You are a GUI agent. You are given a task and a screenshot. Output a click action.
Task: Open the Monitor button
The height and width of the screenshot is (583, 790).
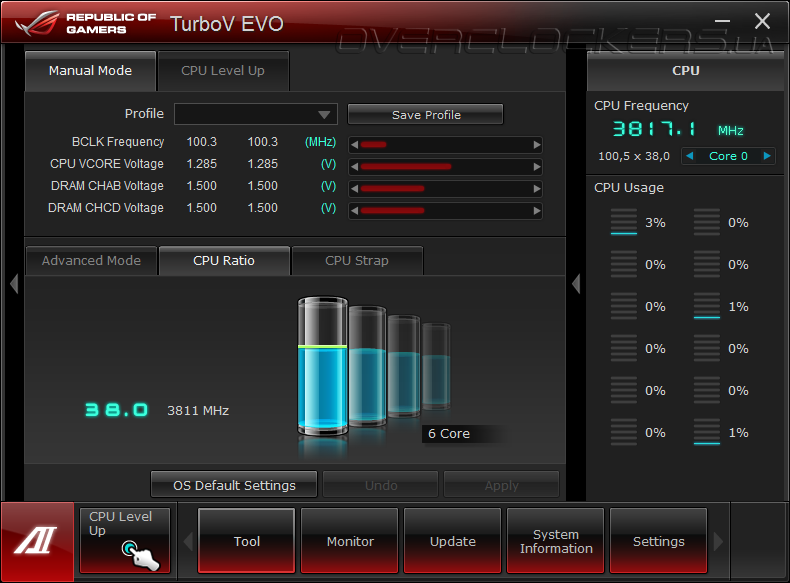[350, 541]
